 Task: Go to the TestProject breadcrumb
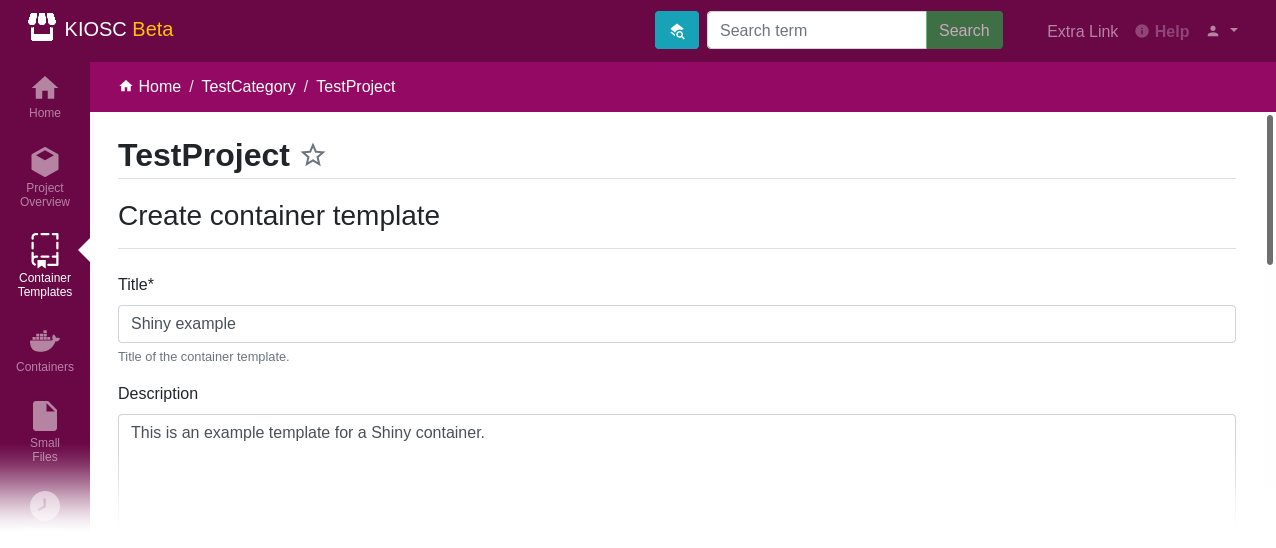pos(356,86)
